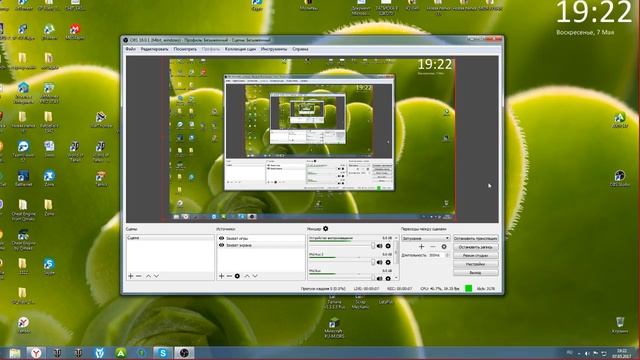Select the Сцена entry in scenes list
The width and height of the screenshot is (640, 360).
coord(170,238)
